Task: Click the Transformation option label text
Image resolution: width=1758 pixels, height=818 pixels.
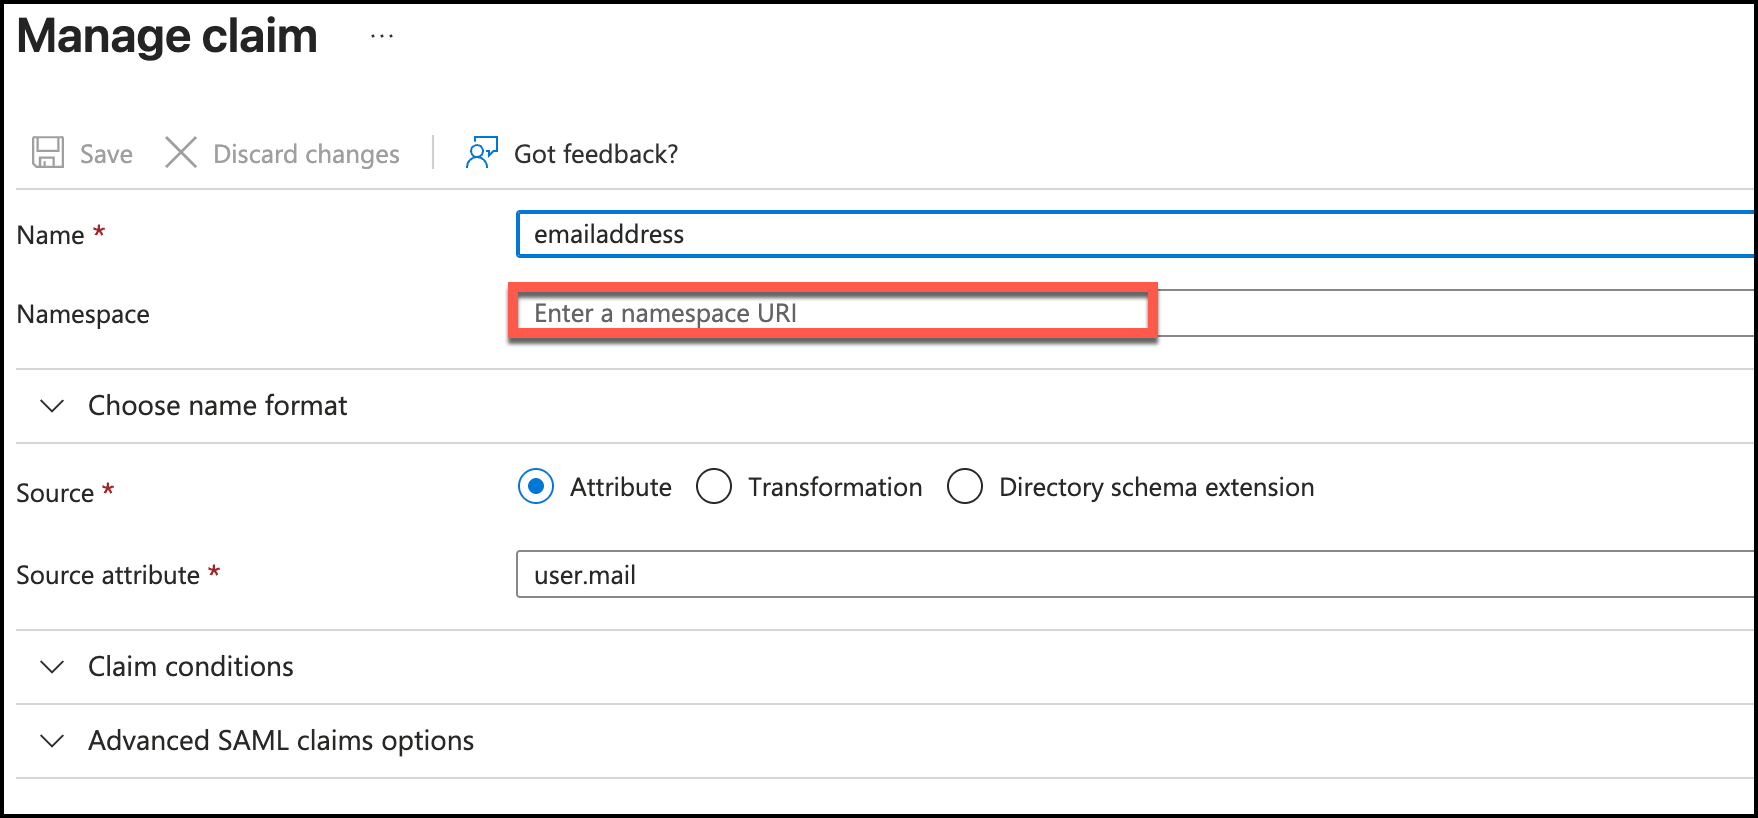Action: click(835, 487)
